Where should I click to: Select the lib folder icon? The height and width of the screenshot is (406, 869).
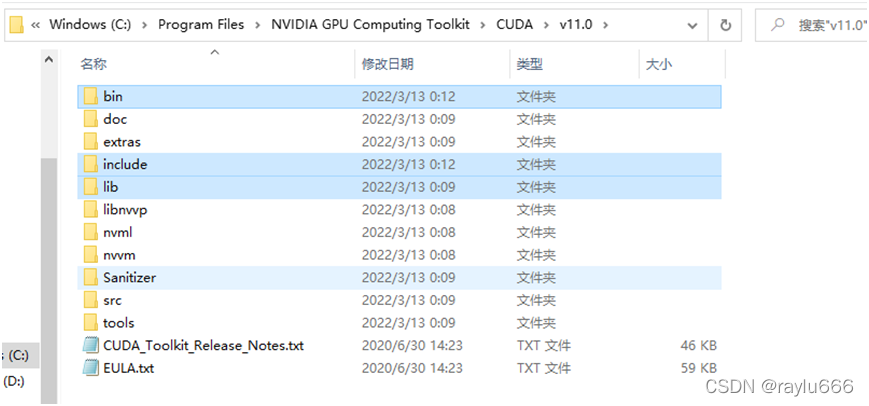90,187
